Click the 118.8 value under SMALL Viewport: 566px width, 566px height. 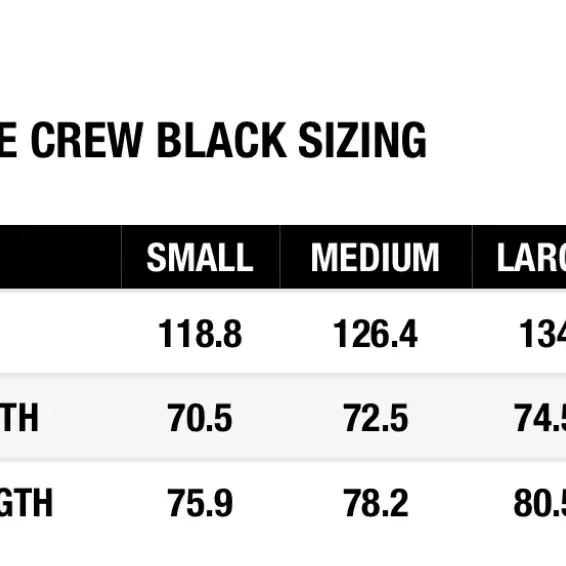click(x=200, y=334)
